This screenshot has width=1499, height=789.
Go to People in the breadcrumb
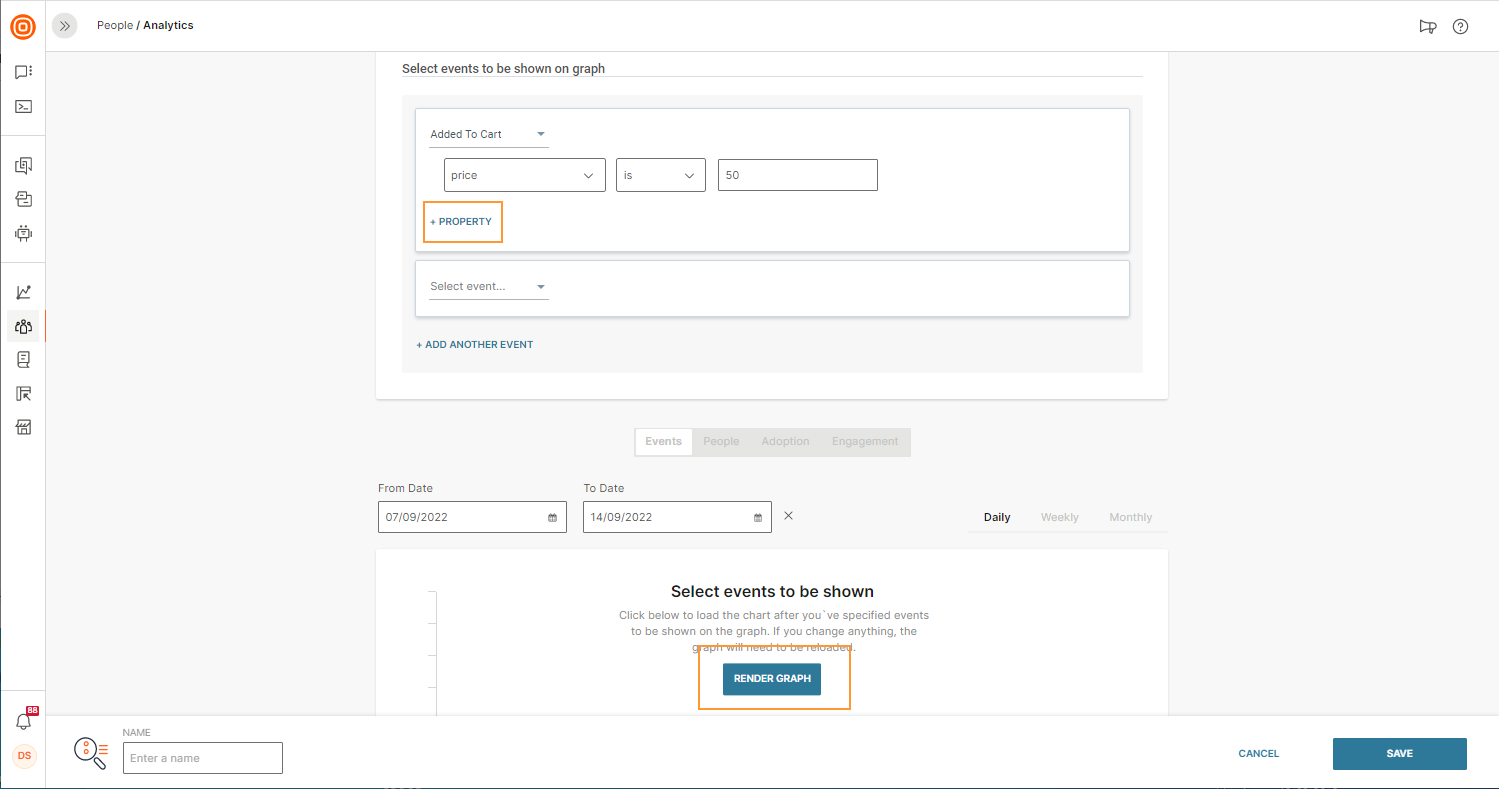pyautogui.click(x=115, y=25)
